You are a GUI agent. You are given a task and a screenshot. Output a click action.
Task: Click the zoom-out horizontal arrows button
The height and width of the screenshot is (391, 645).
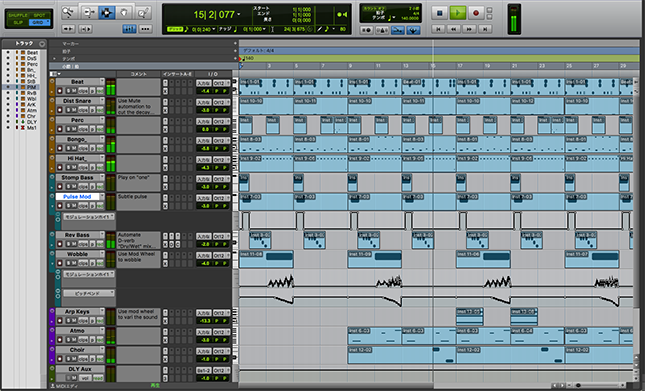pyautogui.click(x=68, y=29)
